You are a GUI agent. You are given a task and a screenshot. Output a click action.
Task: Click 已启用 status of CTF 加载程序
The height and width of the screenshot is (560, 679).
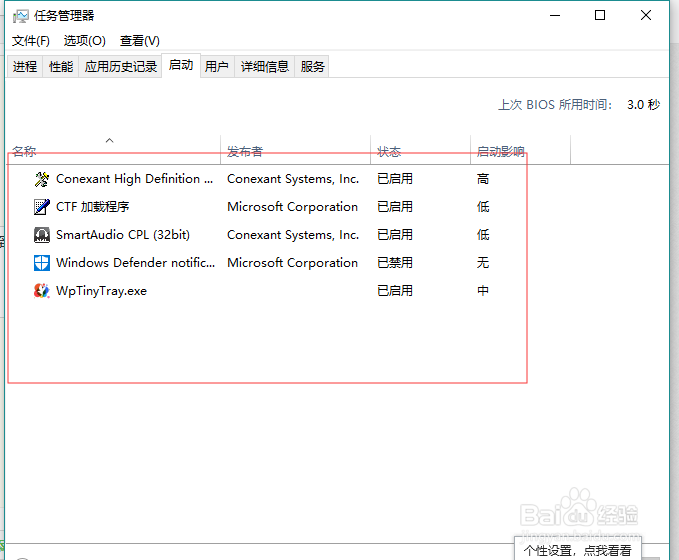click(394, 207)
